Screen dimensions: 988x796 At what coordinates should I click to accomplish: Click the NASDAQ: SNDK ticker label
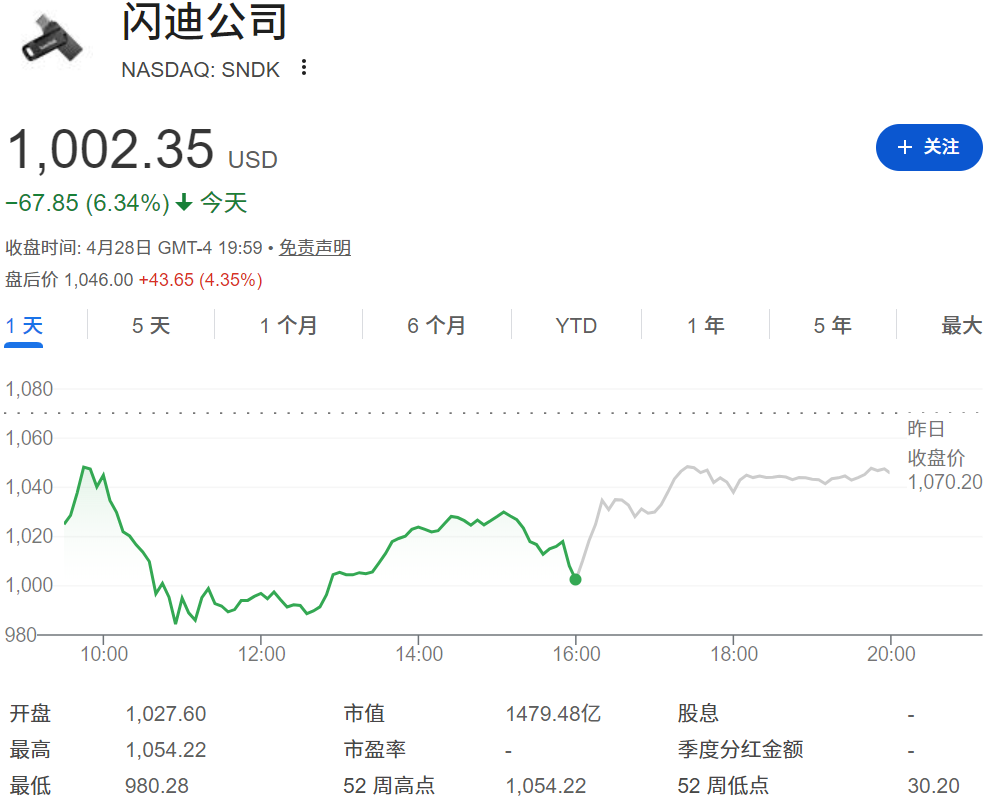[x=199, y=70]
